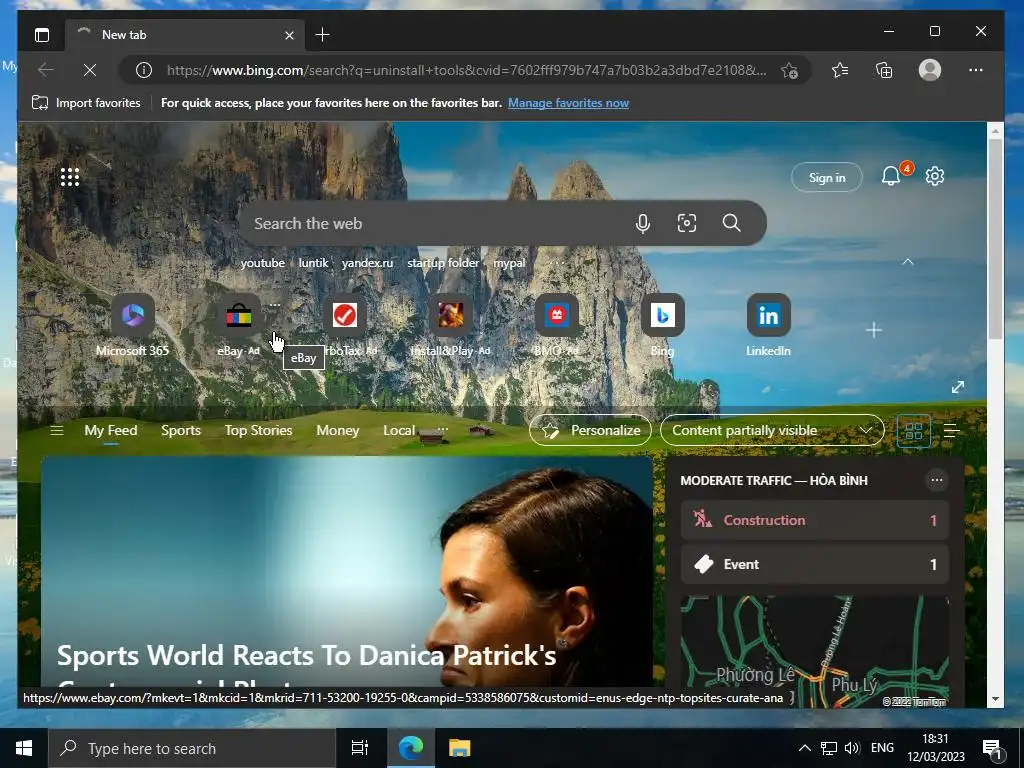Open notifications bell
The height and width of the screenshot is (768, 1024).
[x=891, y=176]
